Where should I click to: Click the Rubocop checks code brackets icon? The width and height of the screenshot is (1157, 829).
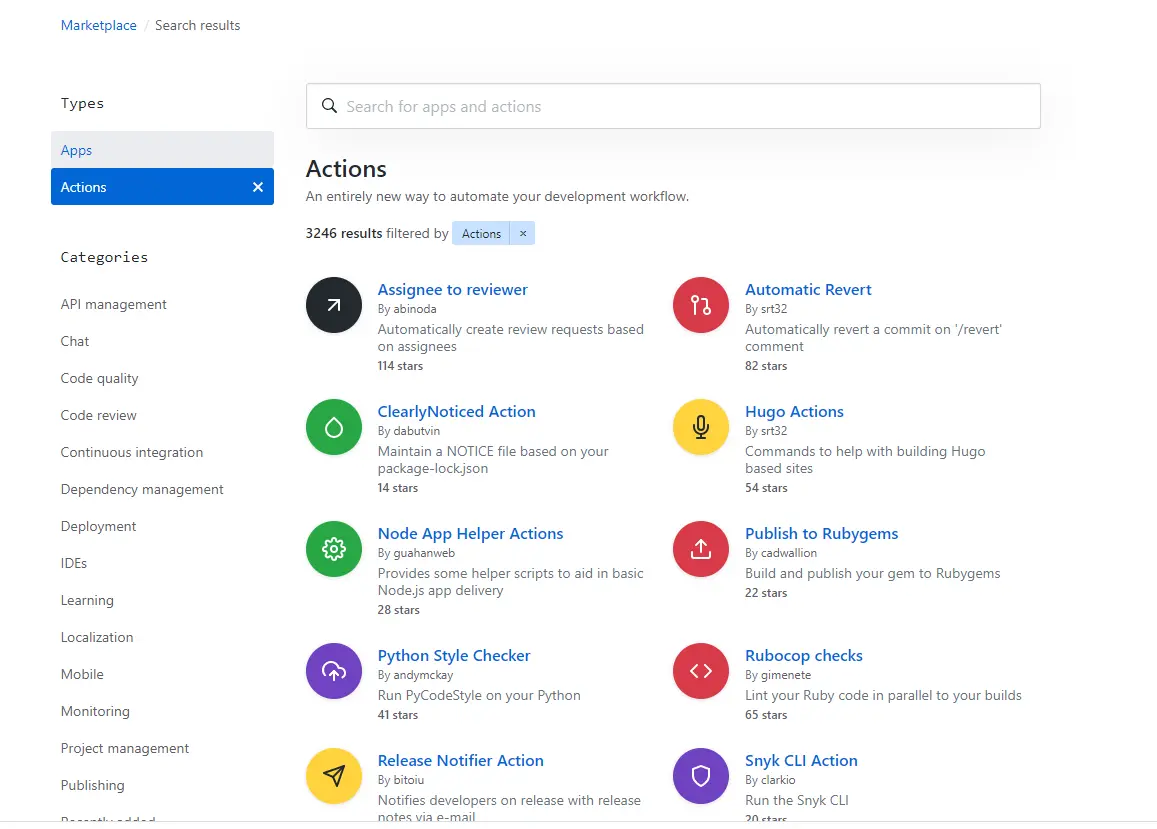700,670
